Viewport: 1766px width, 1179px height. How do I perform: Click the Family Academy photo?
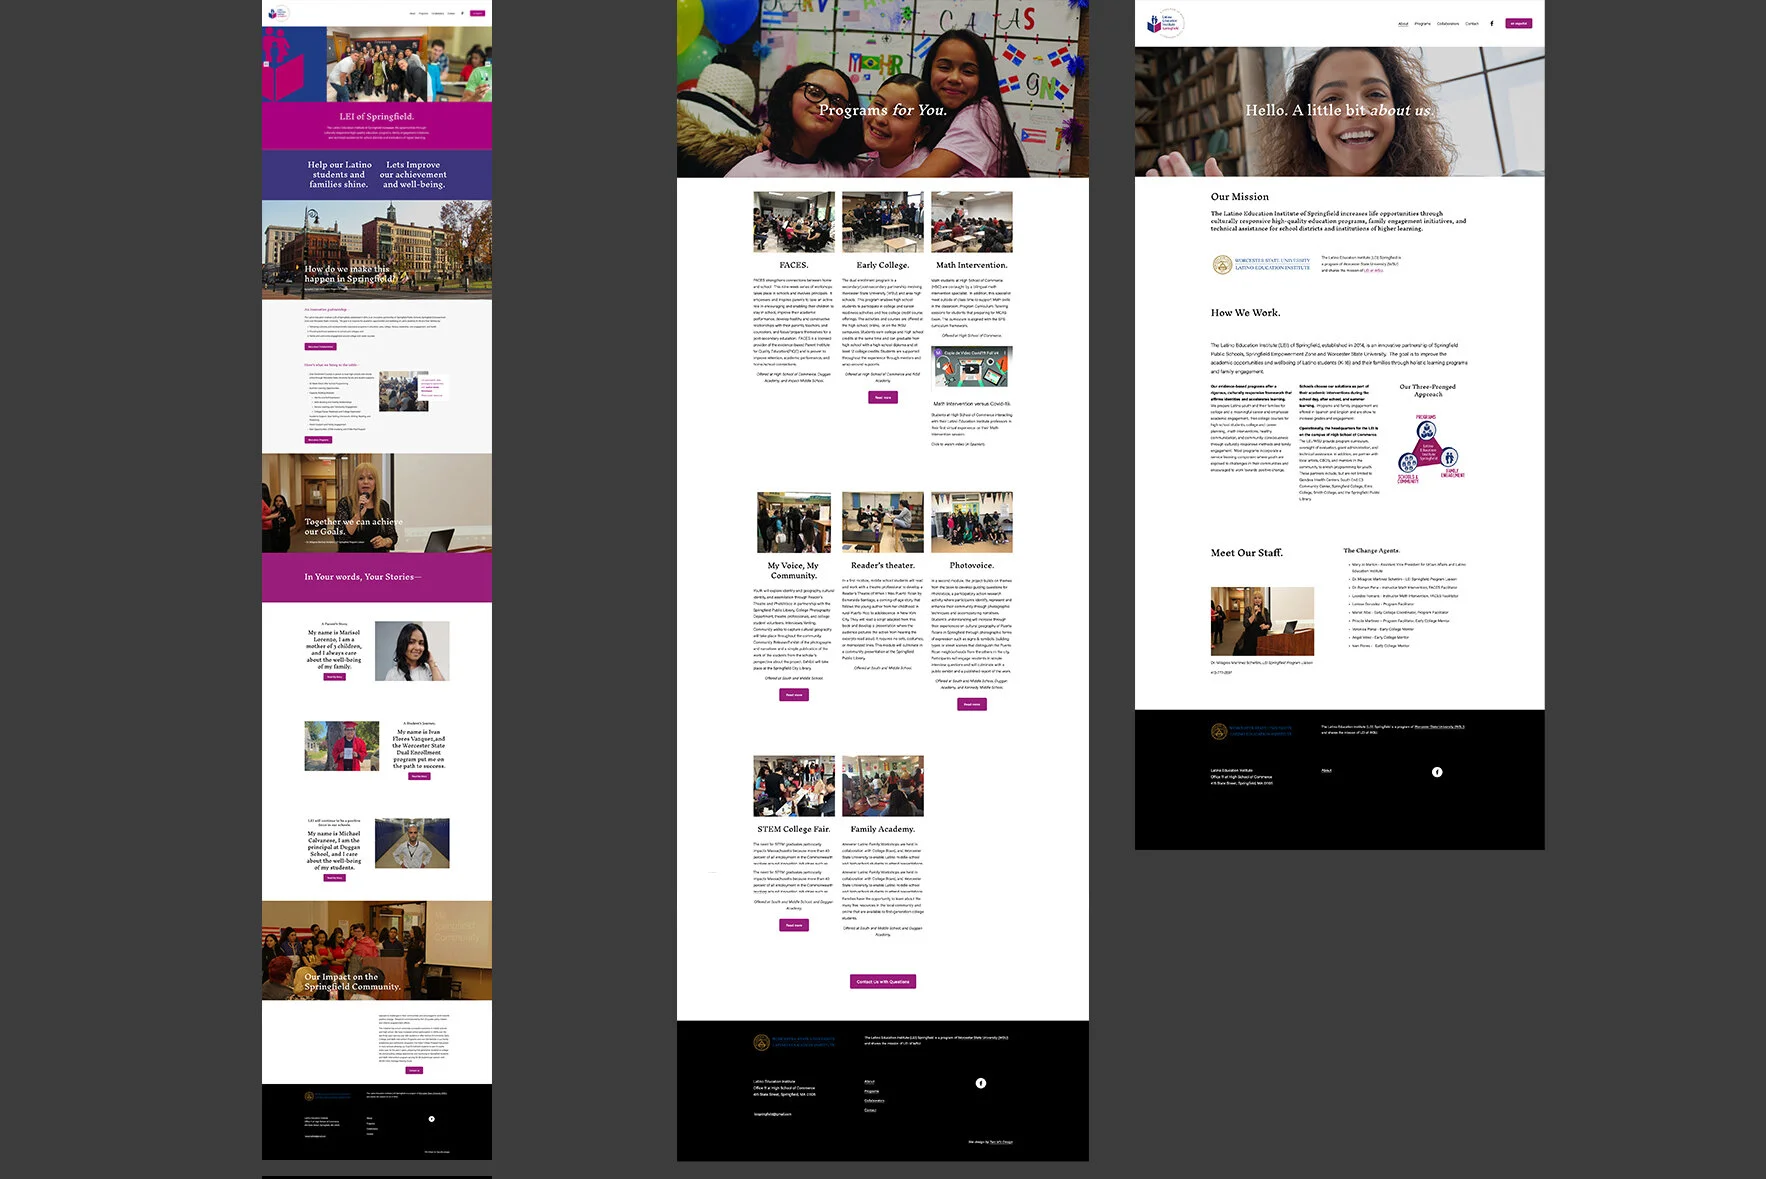(883, 786)
